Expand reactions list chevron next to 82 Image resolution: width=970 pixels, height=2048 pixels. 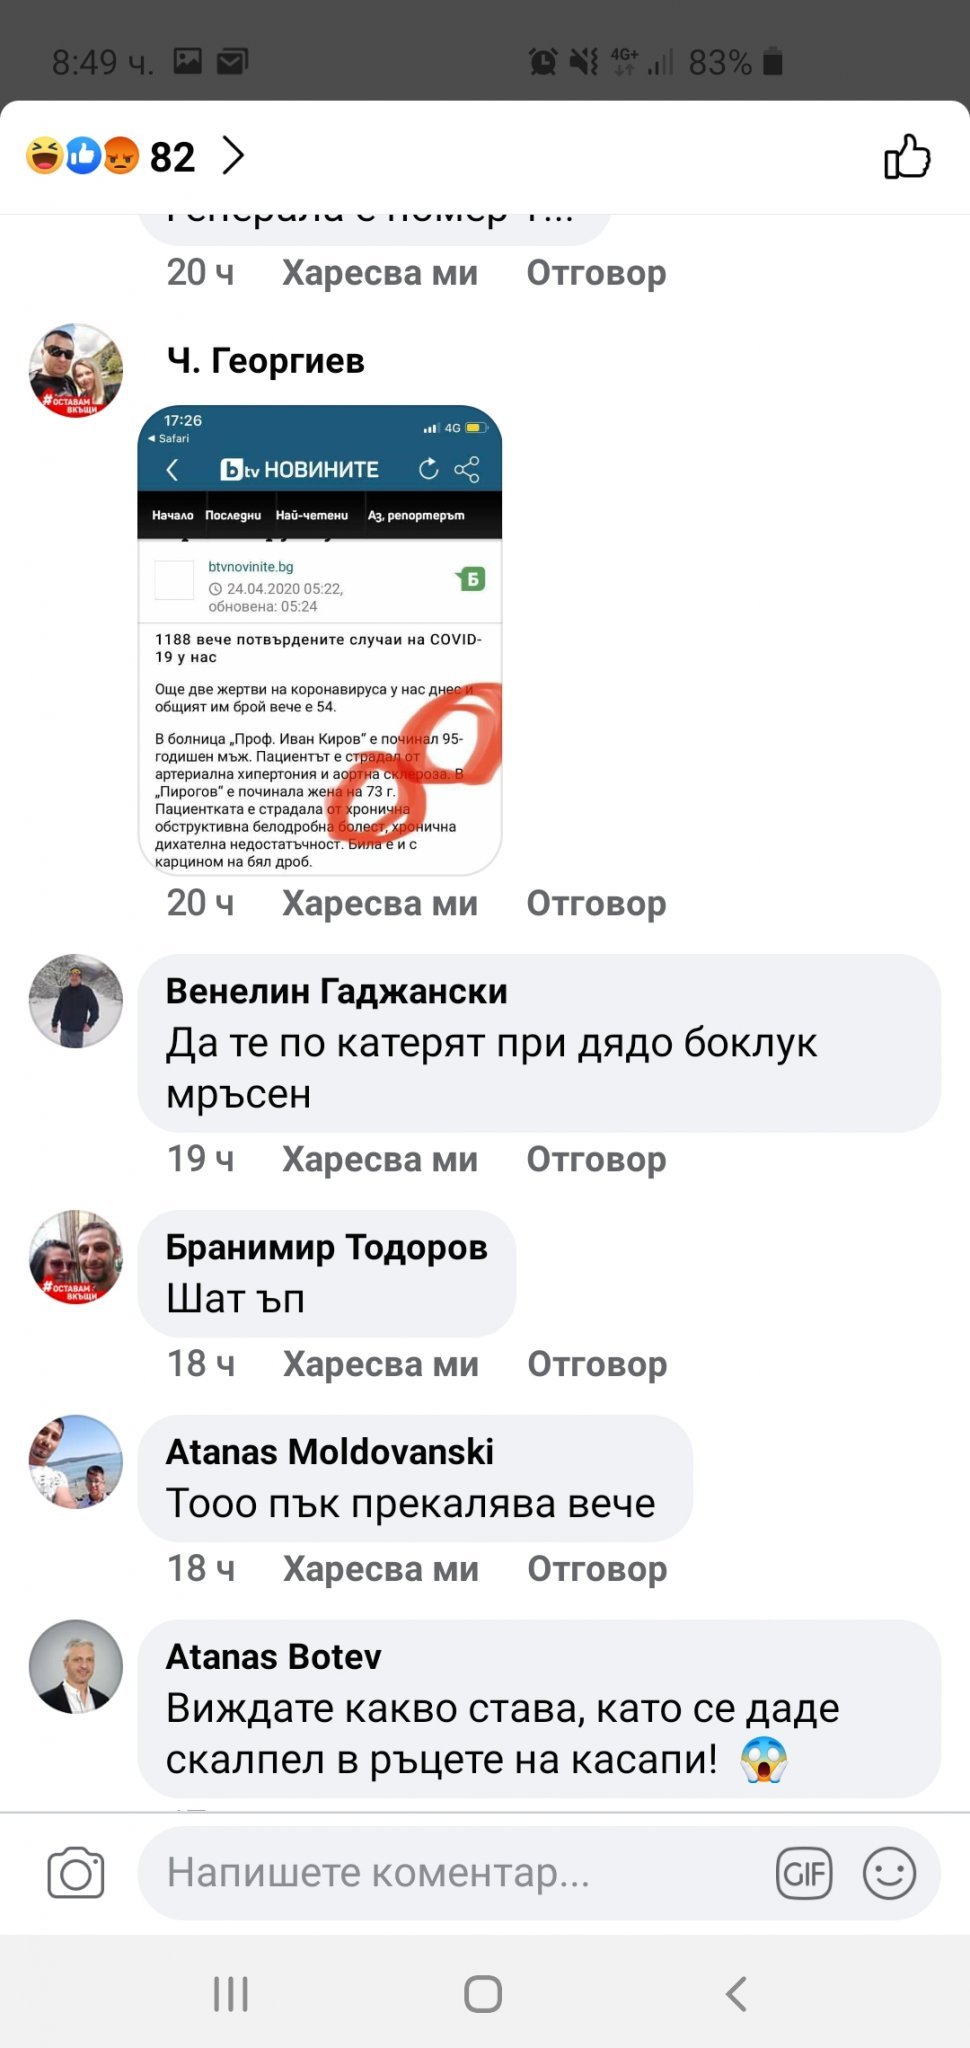233,156
